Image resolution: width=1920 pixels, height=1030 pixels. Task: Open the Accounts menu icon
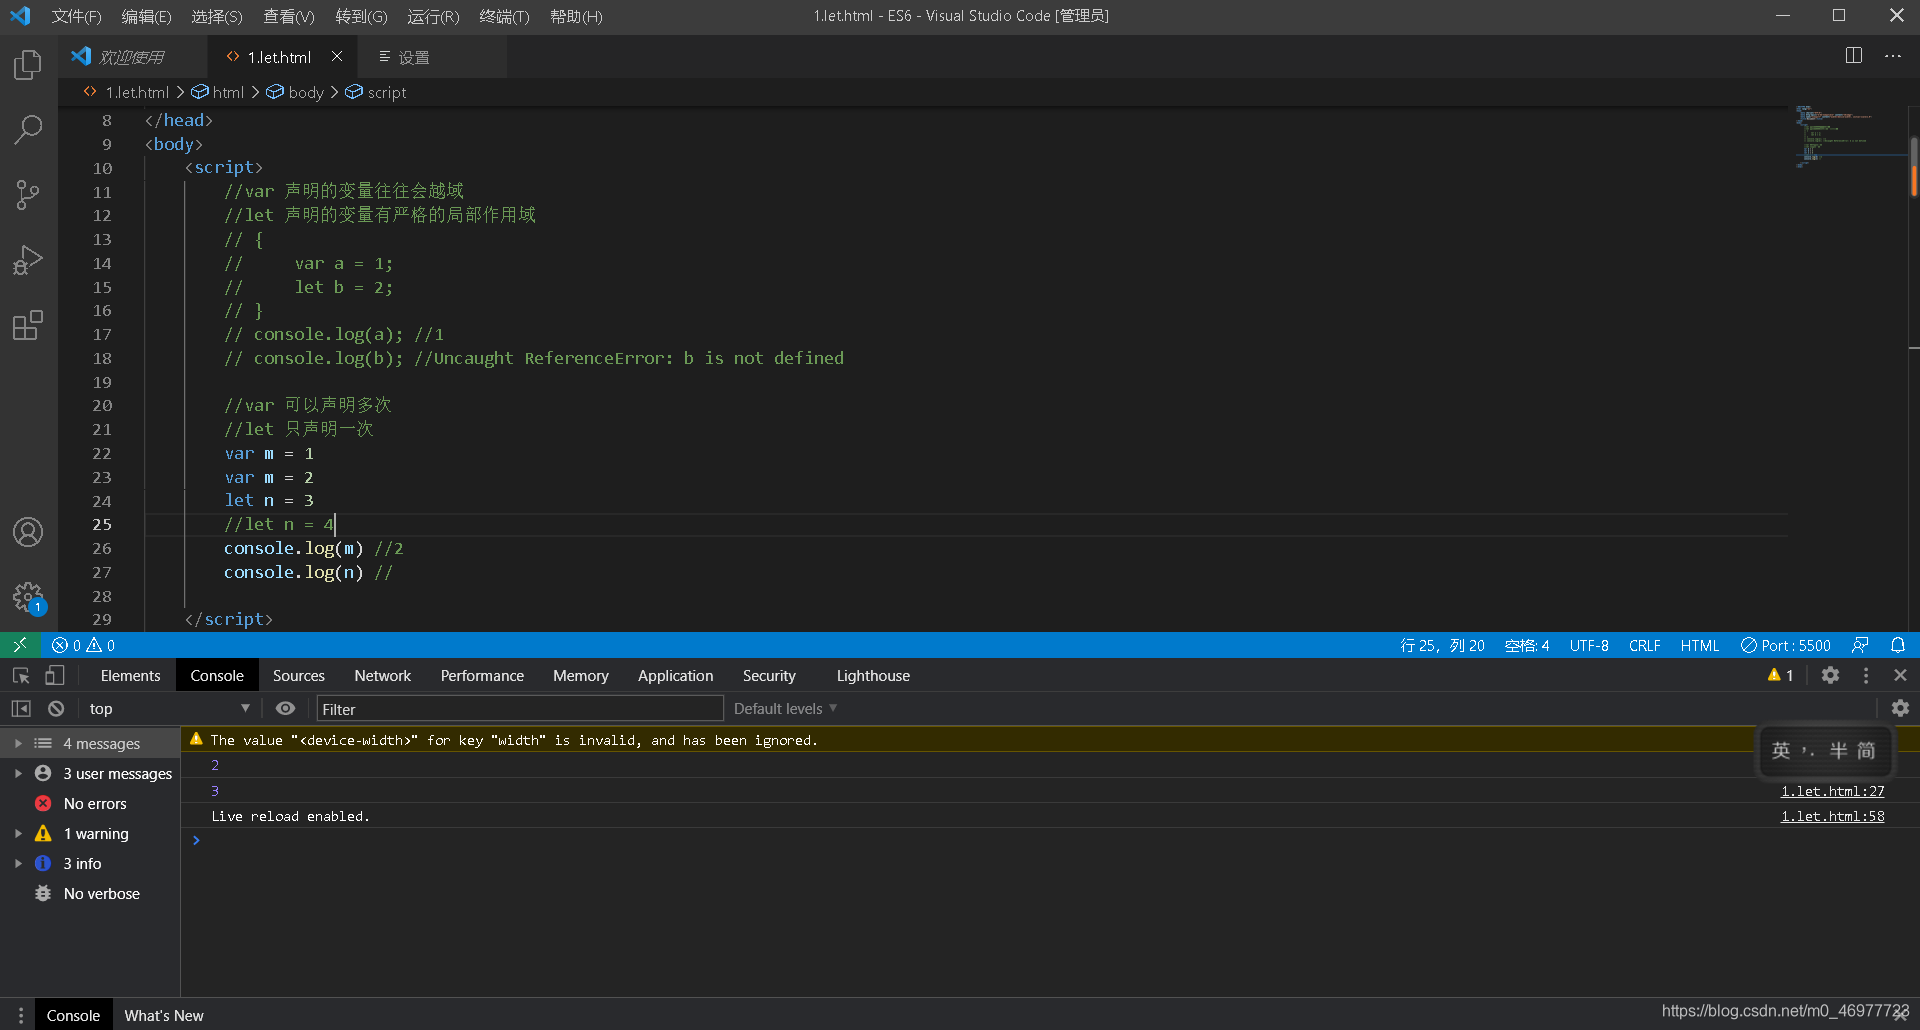[x=28, y=532]
